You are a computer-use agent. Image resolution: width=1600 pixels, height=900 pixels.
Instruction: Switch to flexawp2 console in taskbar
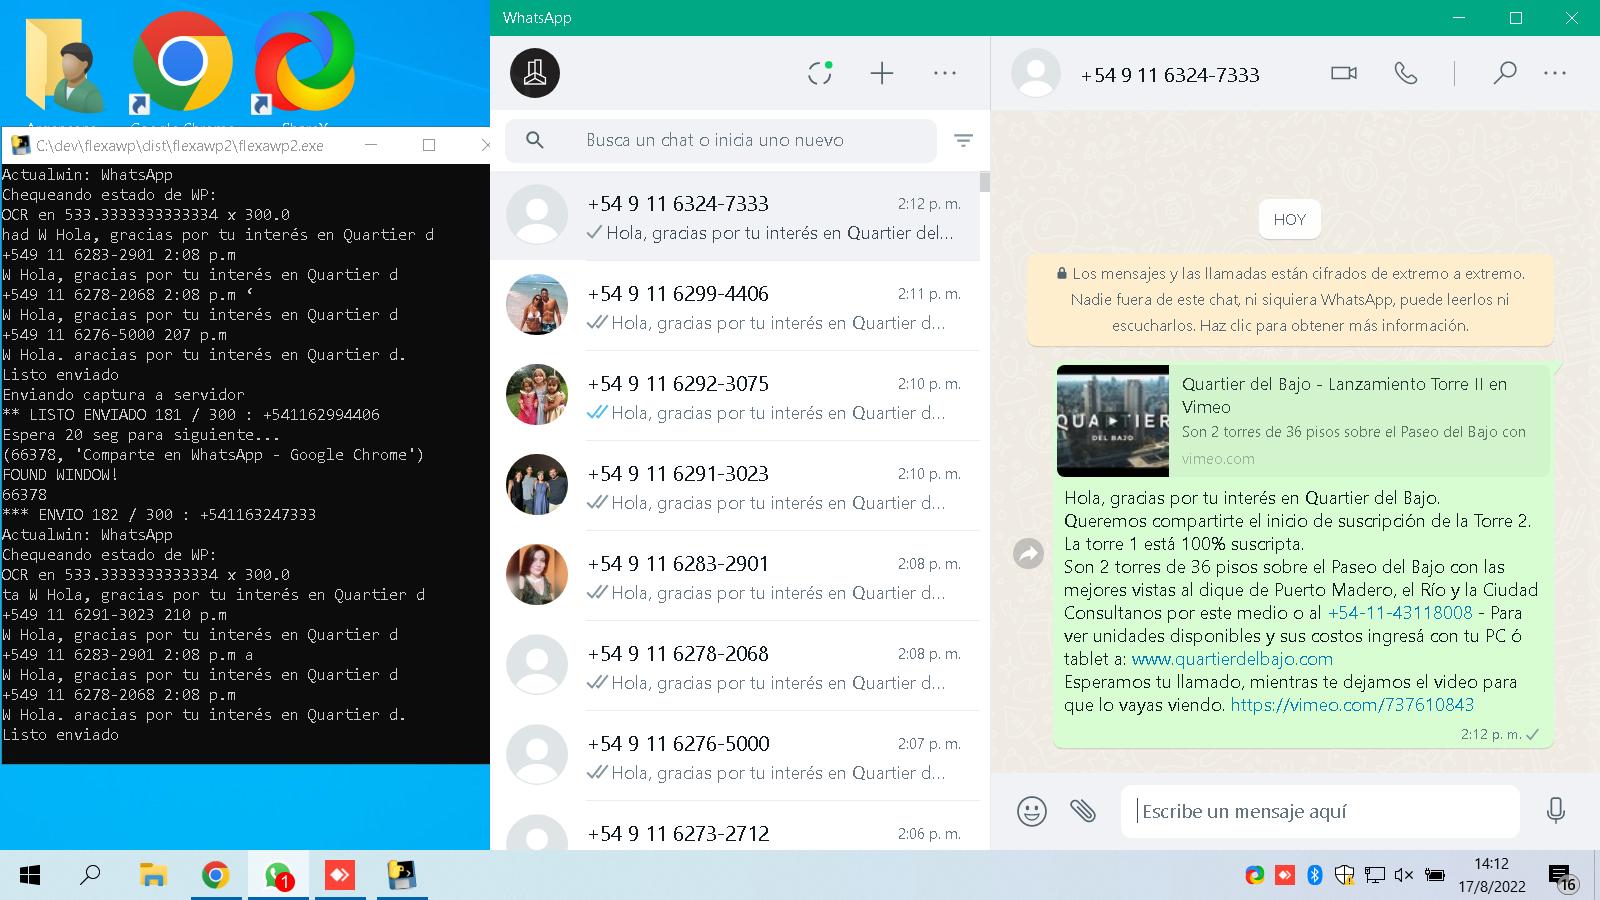click(402, 876)
